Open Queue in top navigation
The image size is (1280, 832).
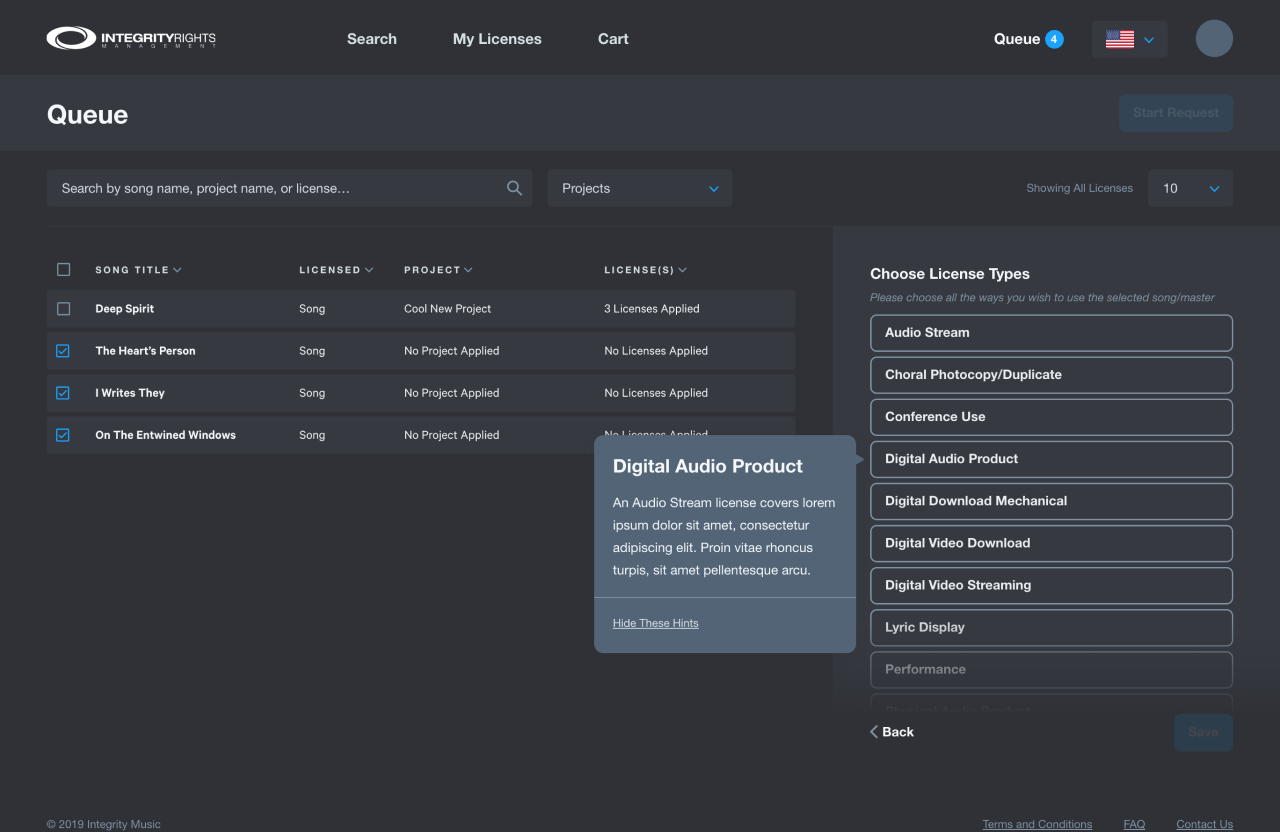1017,39
